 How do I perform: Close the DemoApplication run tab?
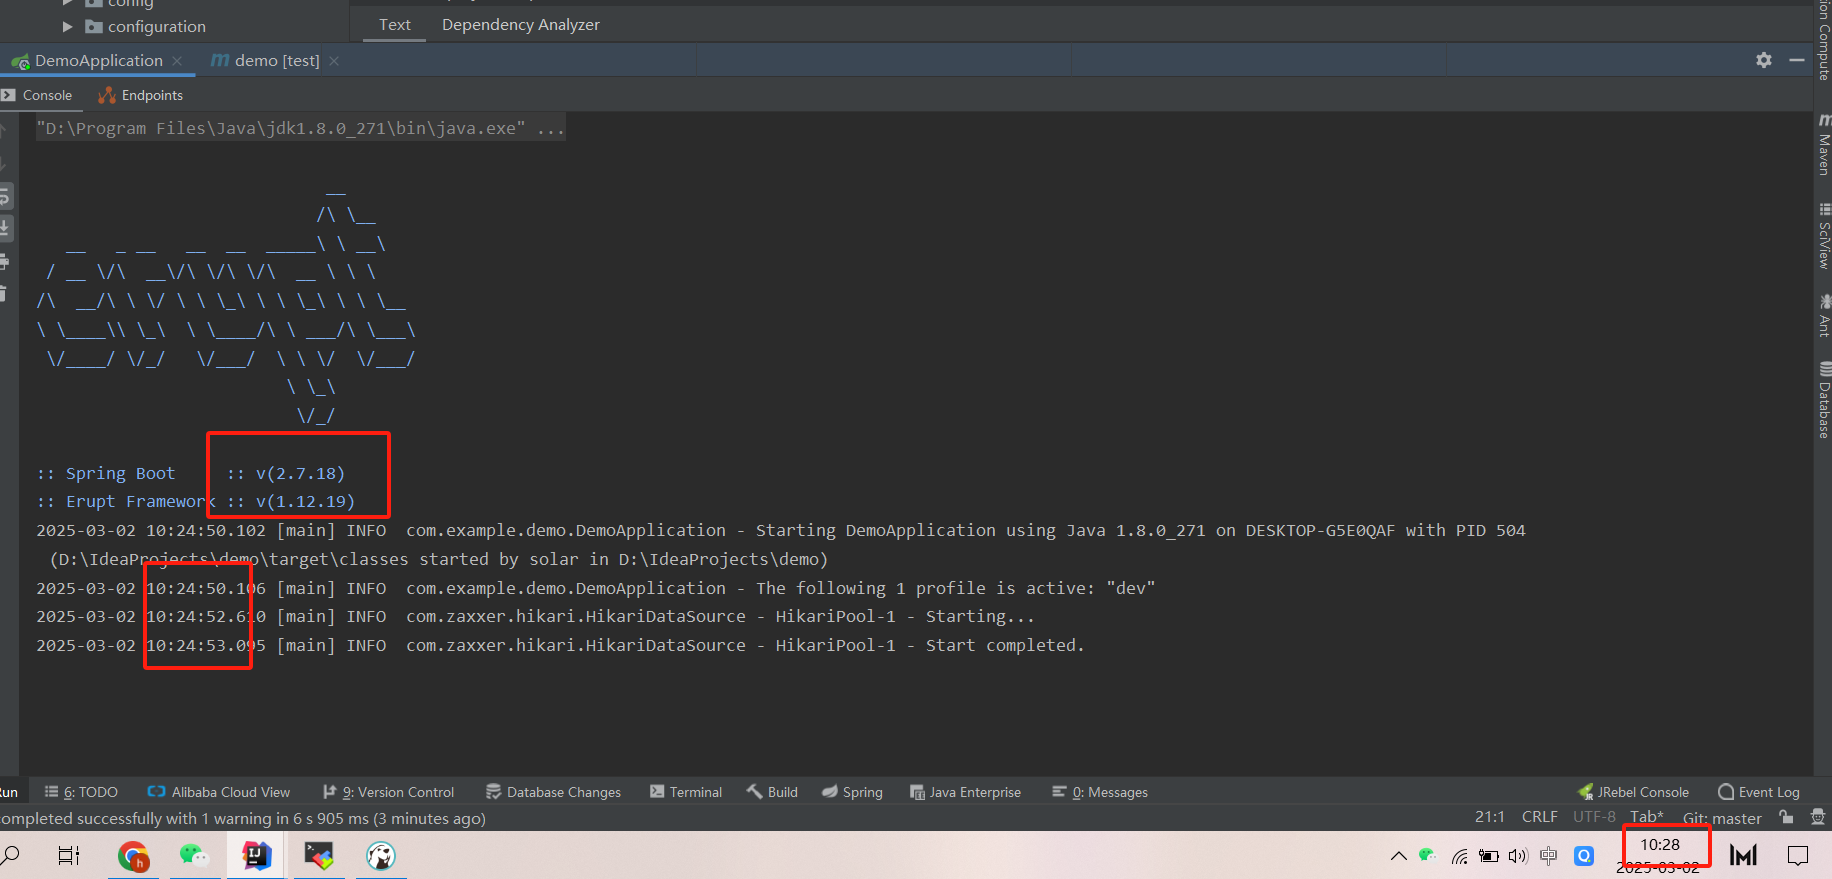(177, 61)
